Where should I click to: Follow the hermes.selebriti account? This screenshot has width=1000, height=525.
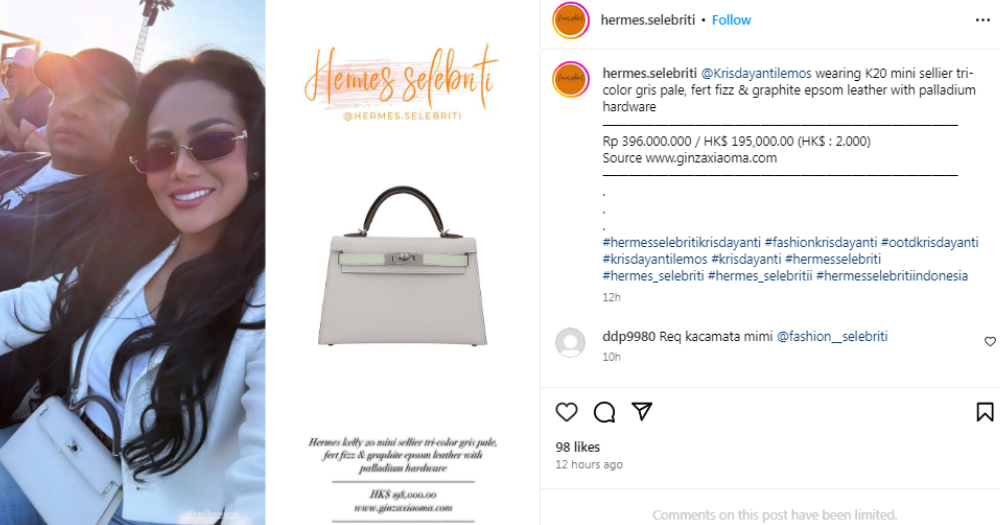[732, 20]
